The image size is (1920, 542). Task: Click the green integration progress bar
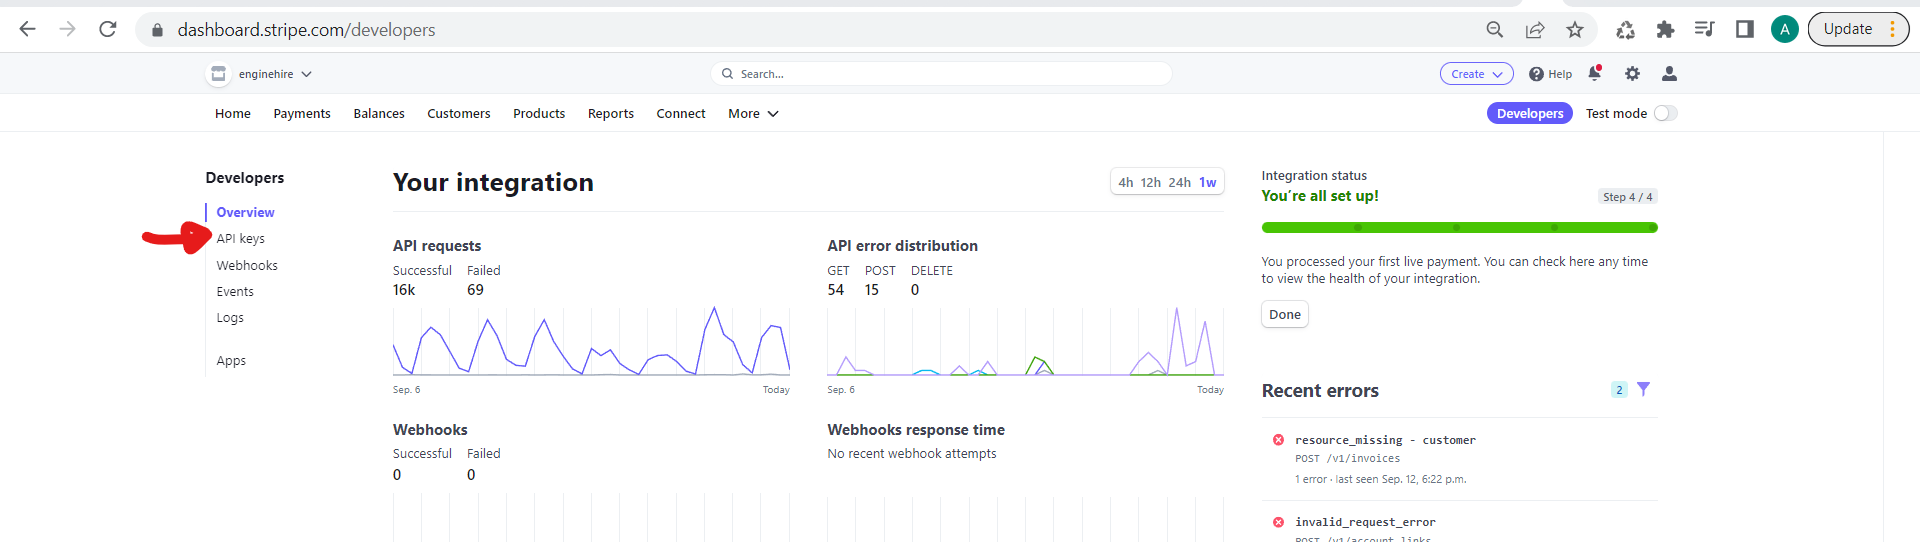[x=1460, y=228]
